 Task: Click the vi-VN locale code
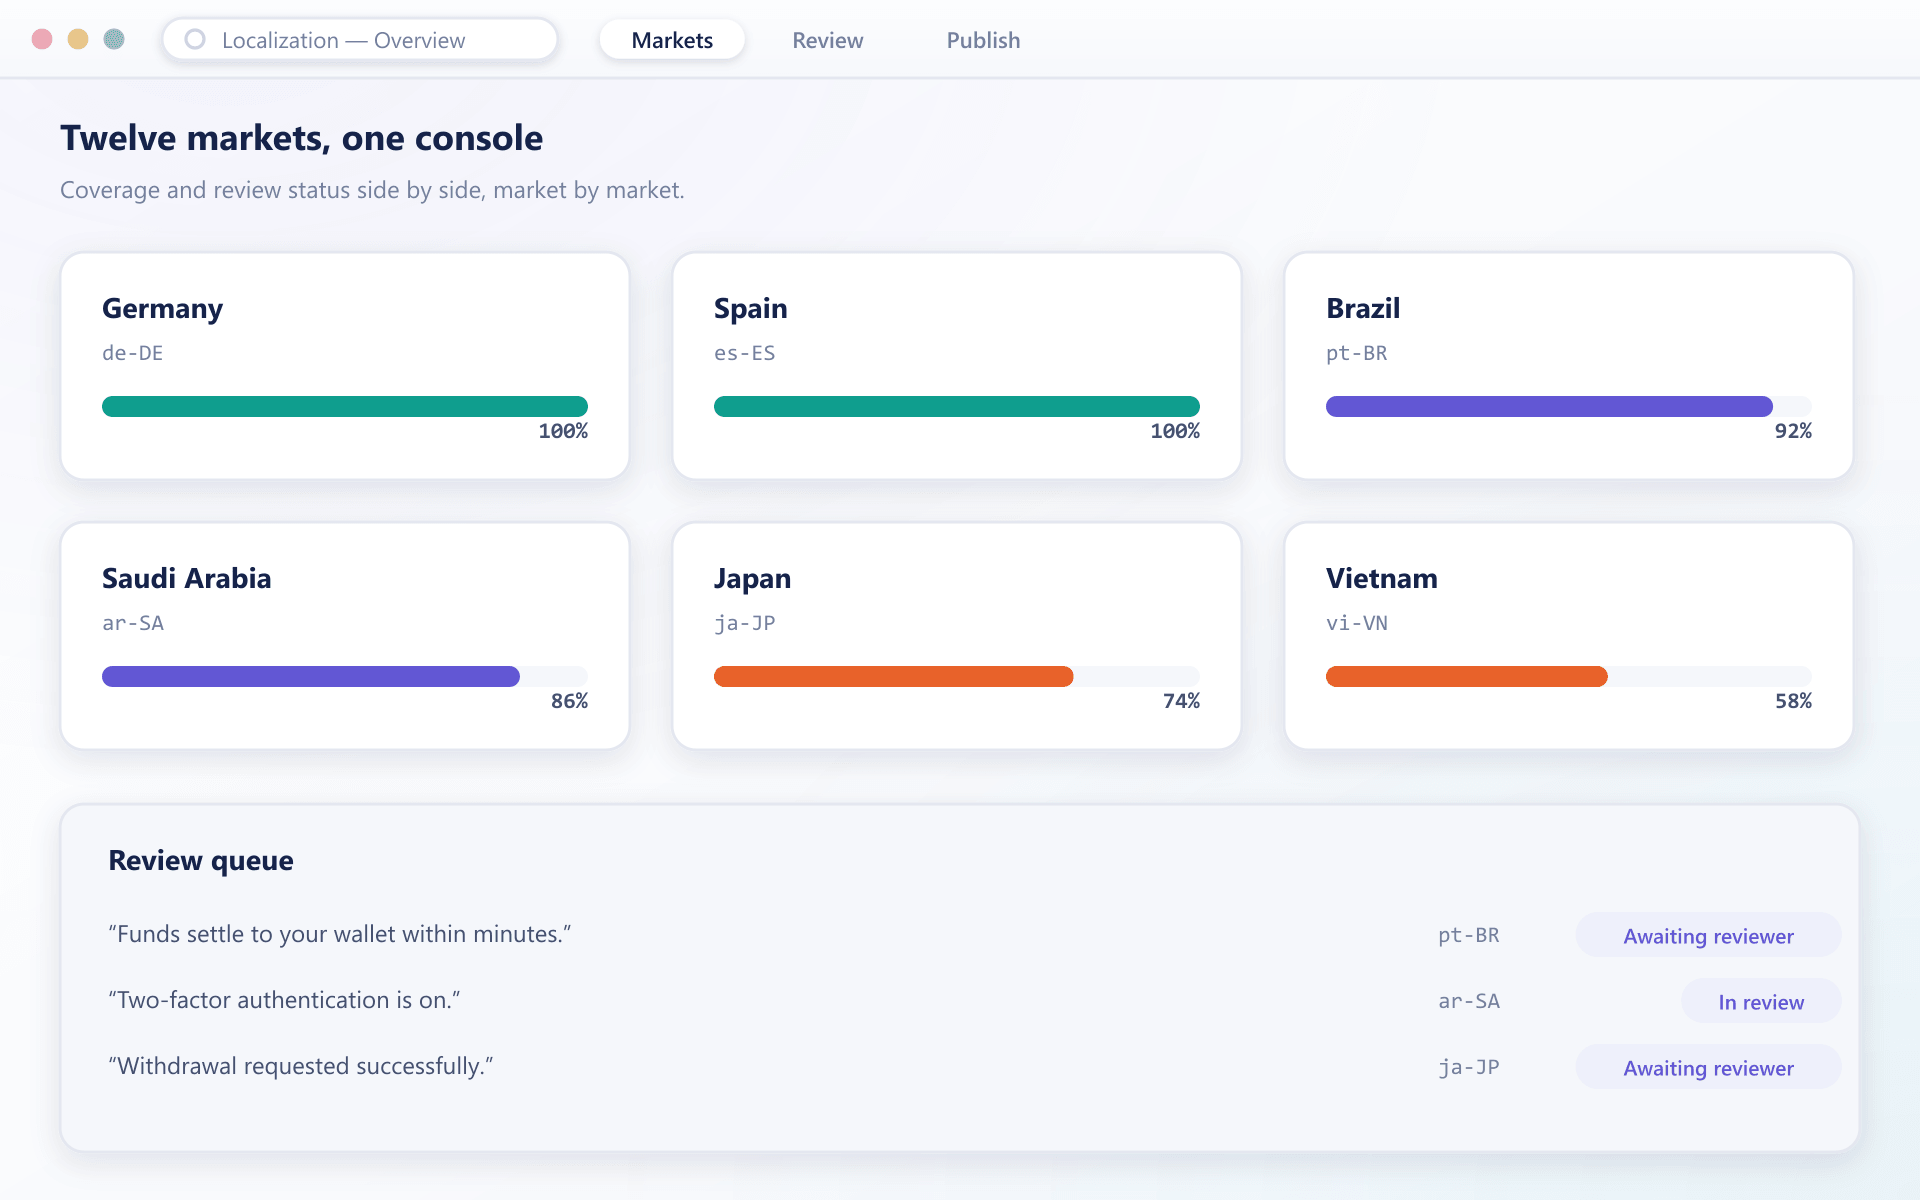[x=1357, y=623]
